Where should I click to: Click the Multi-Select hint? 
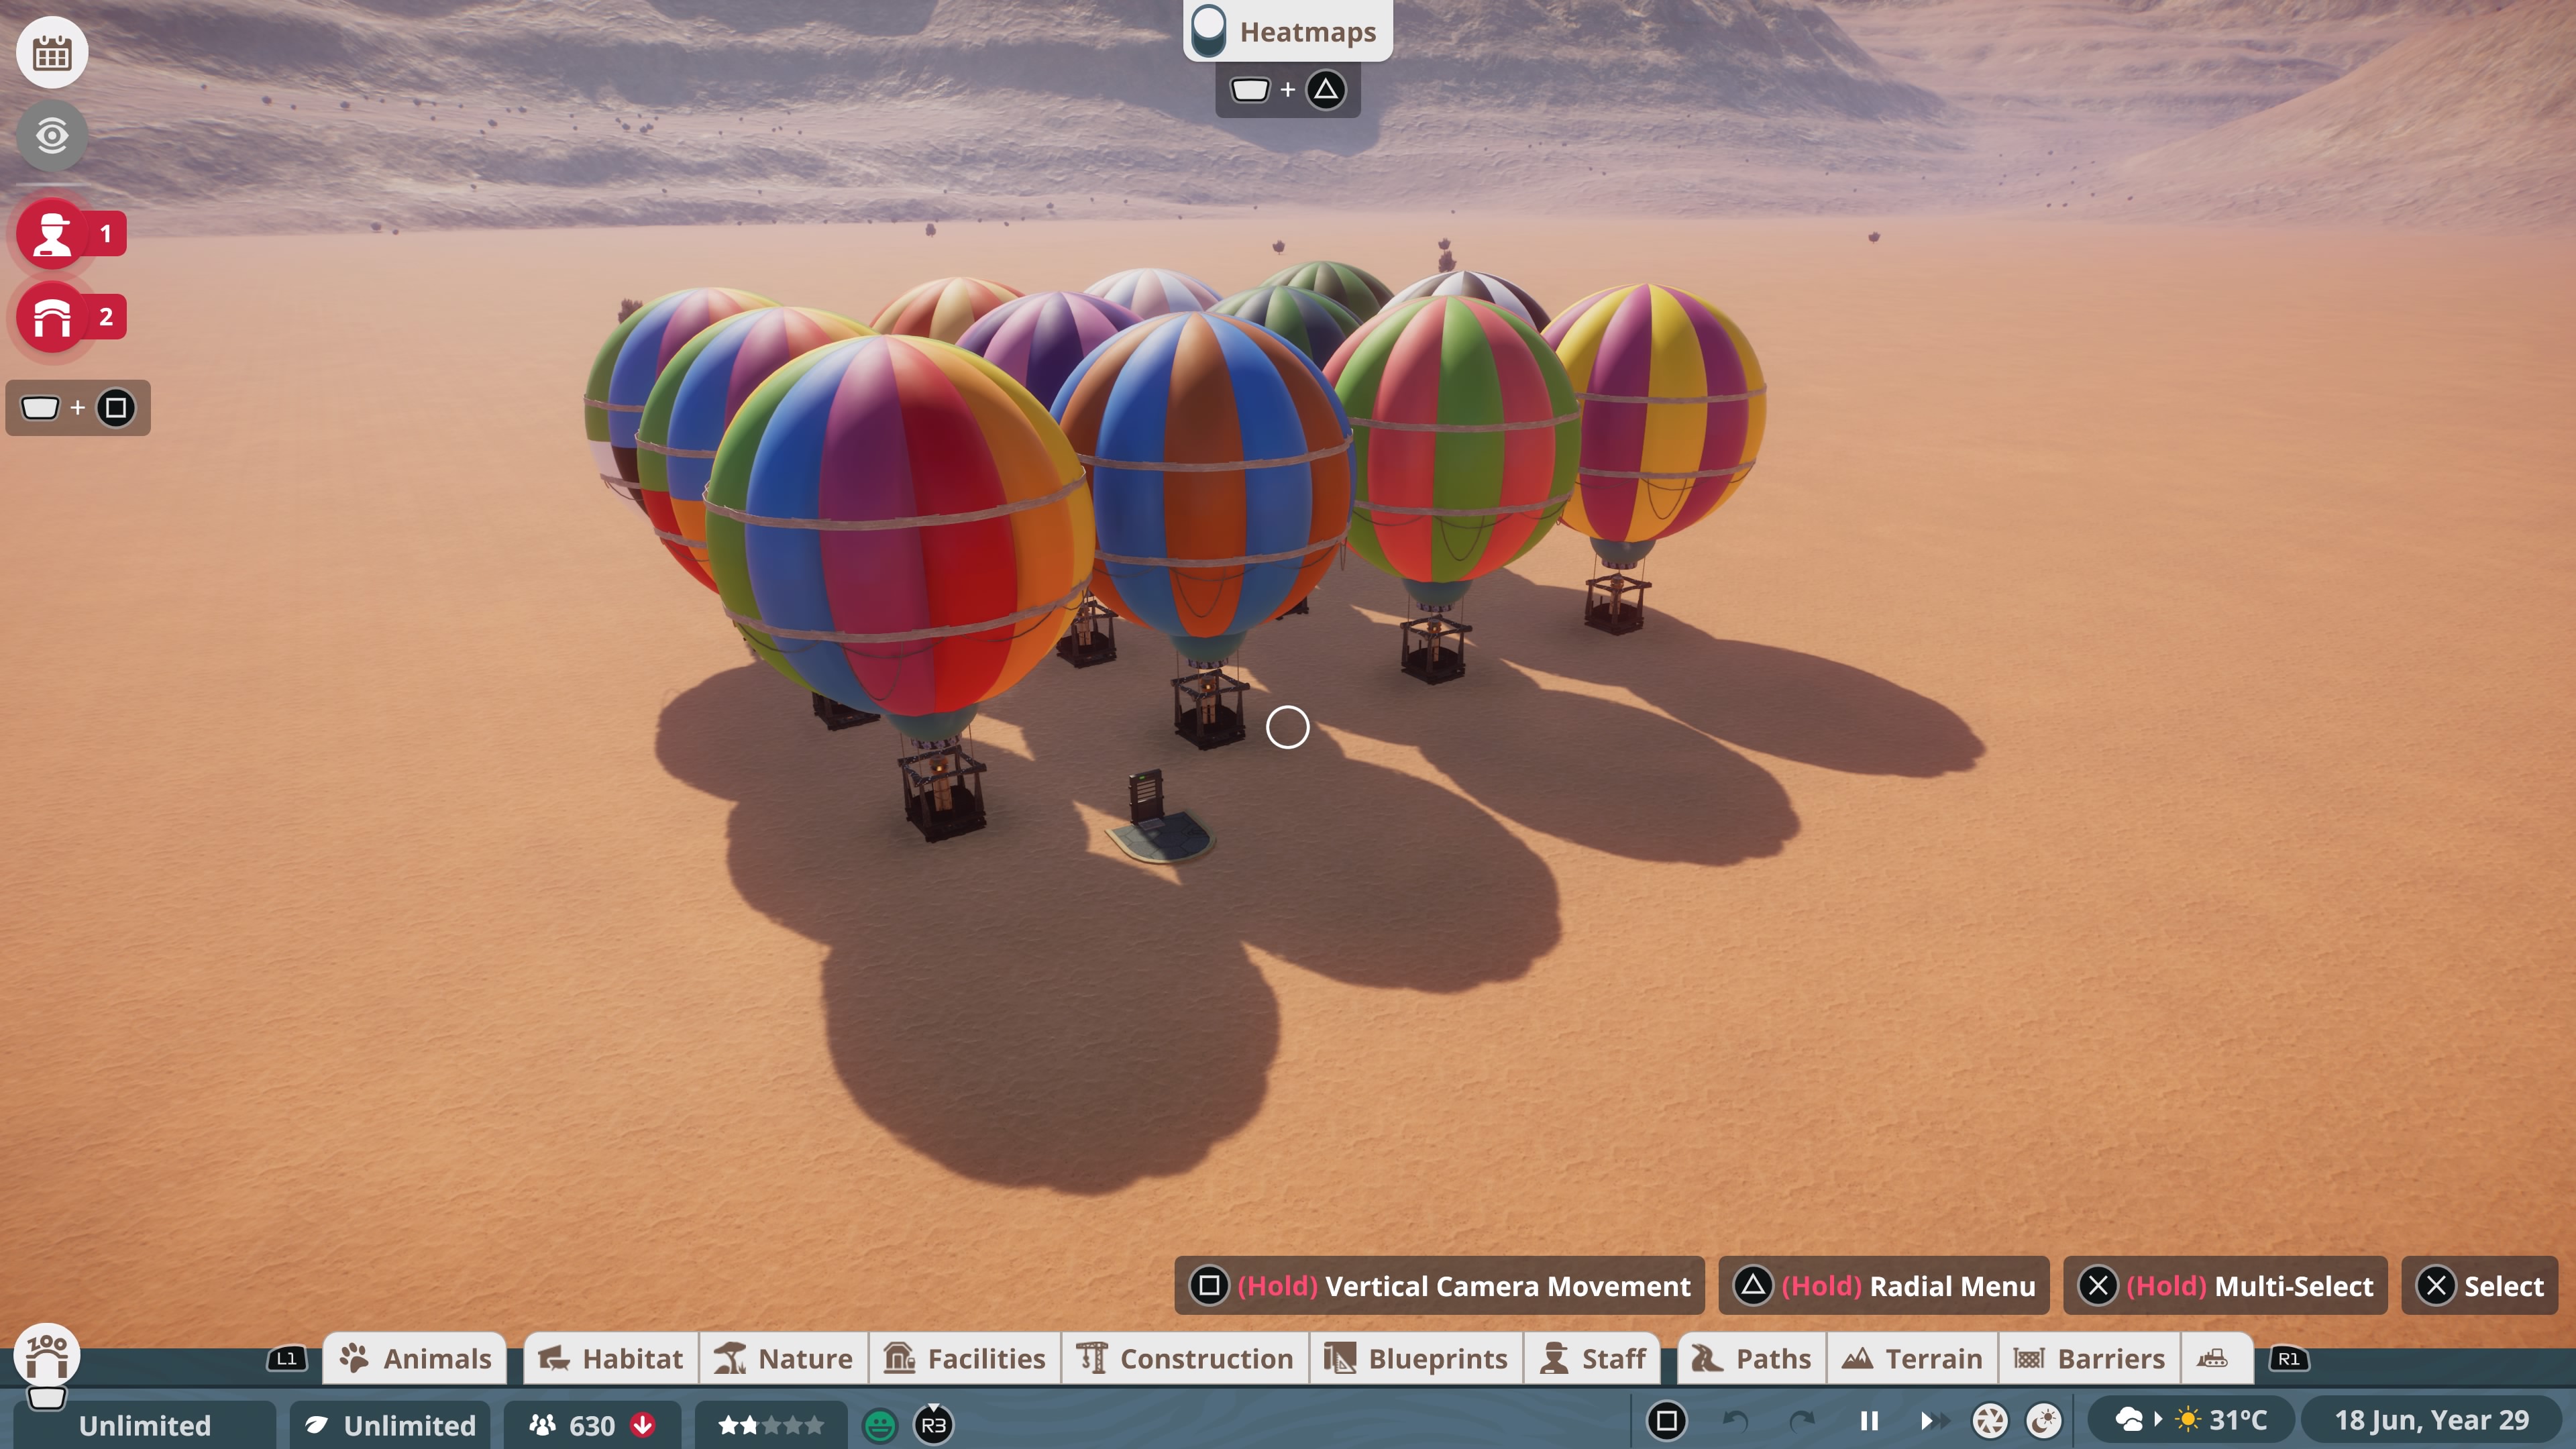click(2225, 1285)
